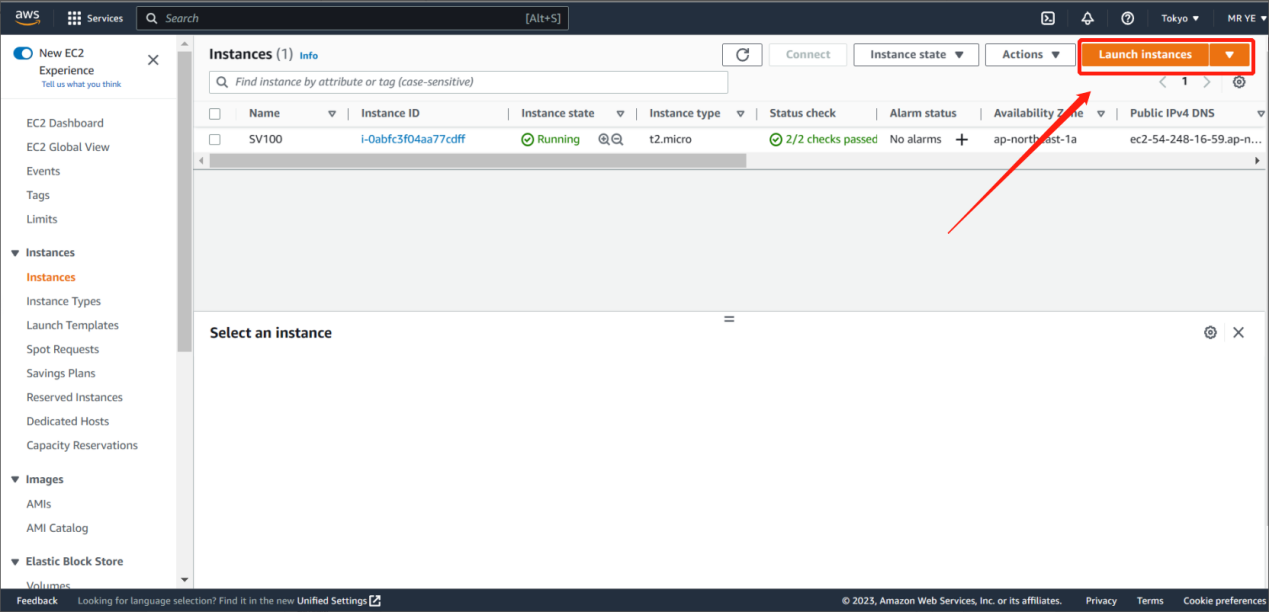This screenshot has height=612, width=1269.
Task: Check the select-all instances checkbox
Action: (x=215, y=114)
